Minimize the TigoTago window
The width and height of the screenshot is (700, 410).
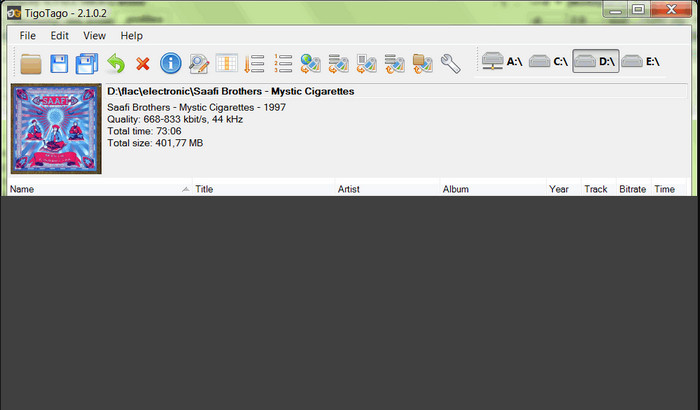[x=615, y=10]
